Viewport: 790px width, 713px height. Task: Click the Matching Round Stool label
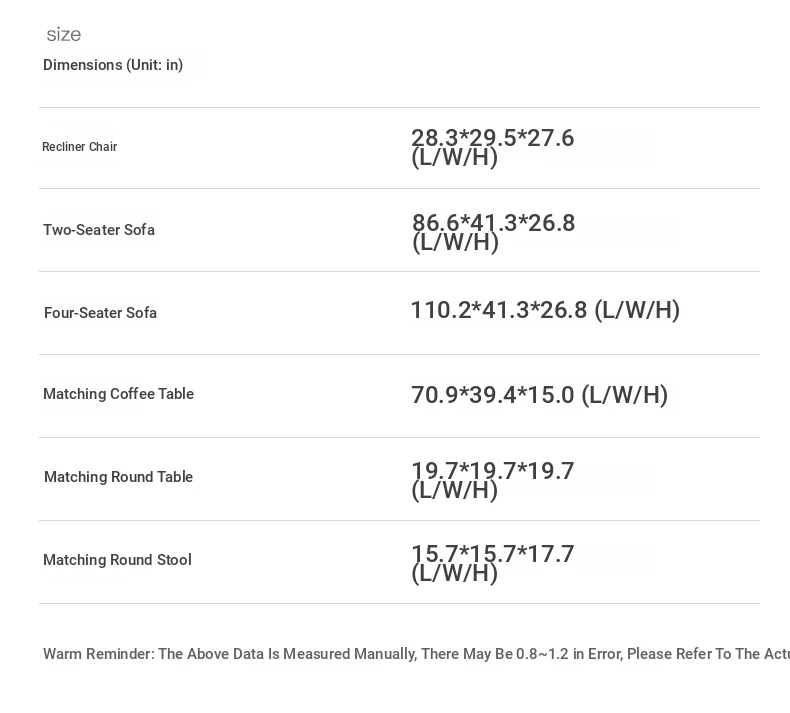[x=117, y=560]
